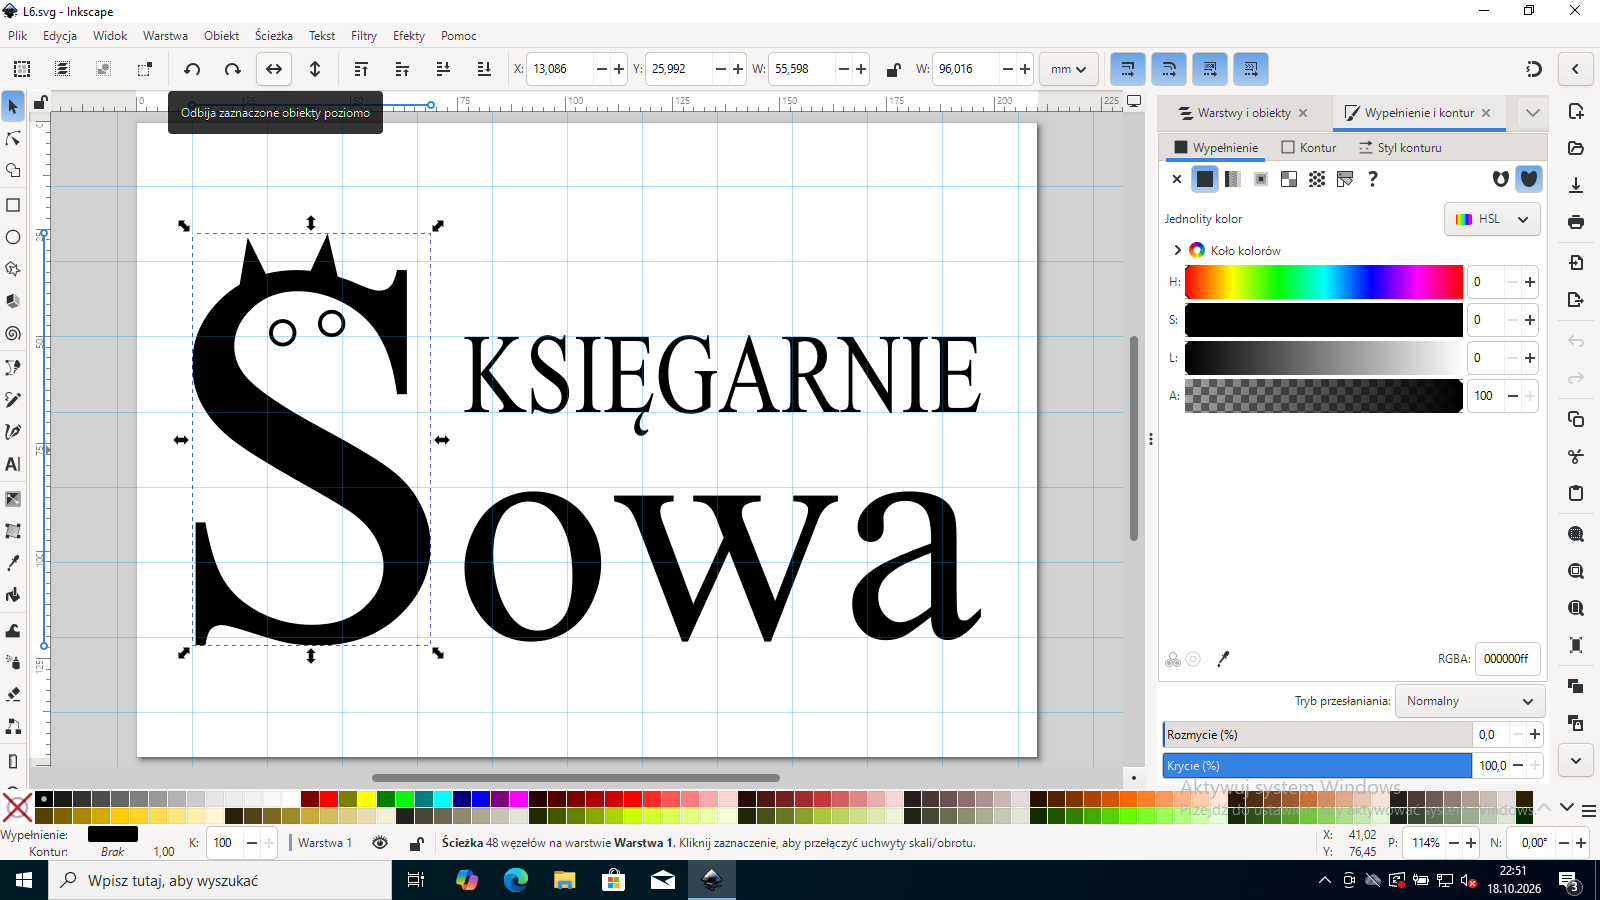1600x900 pixels.
Task: Select the Ellipse tool
Action: pyautogui.click(x=13, y=237)
